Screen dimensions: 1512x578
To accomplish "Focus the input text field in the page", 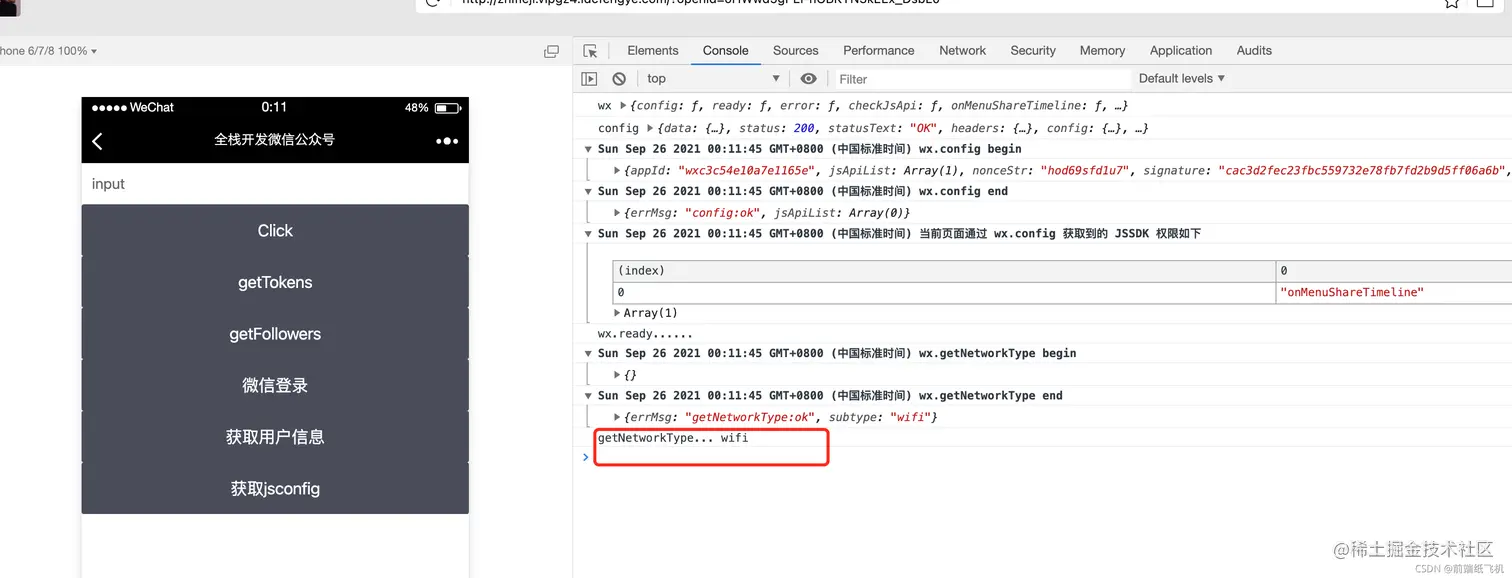I will point(275,184).
